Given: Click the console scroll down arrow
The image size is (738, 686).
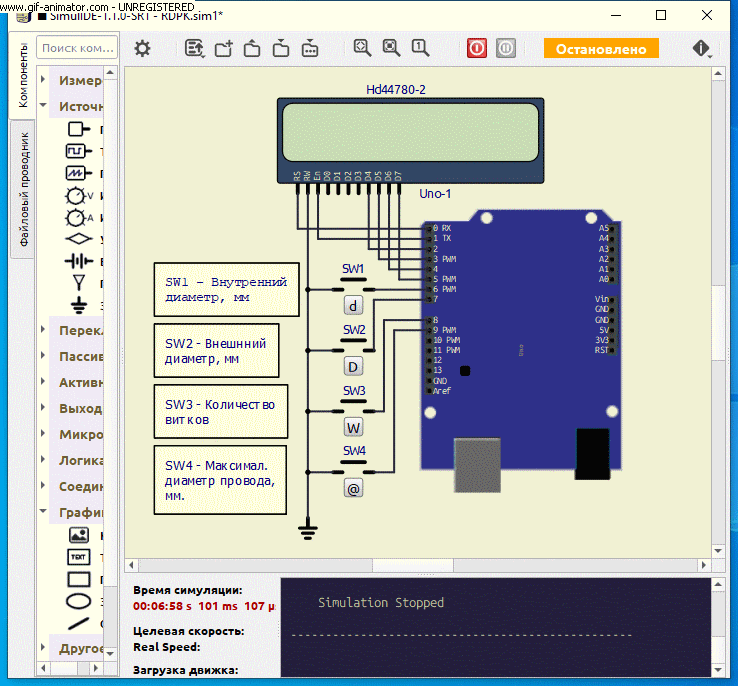Looking at the screenshot, I should [x=718, y=670].
